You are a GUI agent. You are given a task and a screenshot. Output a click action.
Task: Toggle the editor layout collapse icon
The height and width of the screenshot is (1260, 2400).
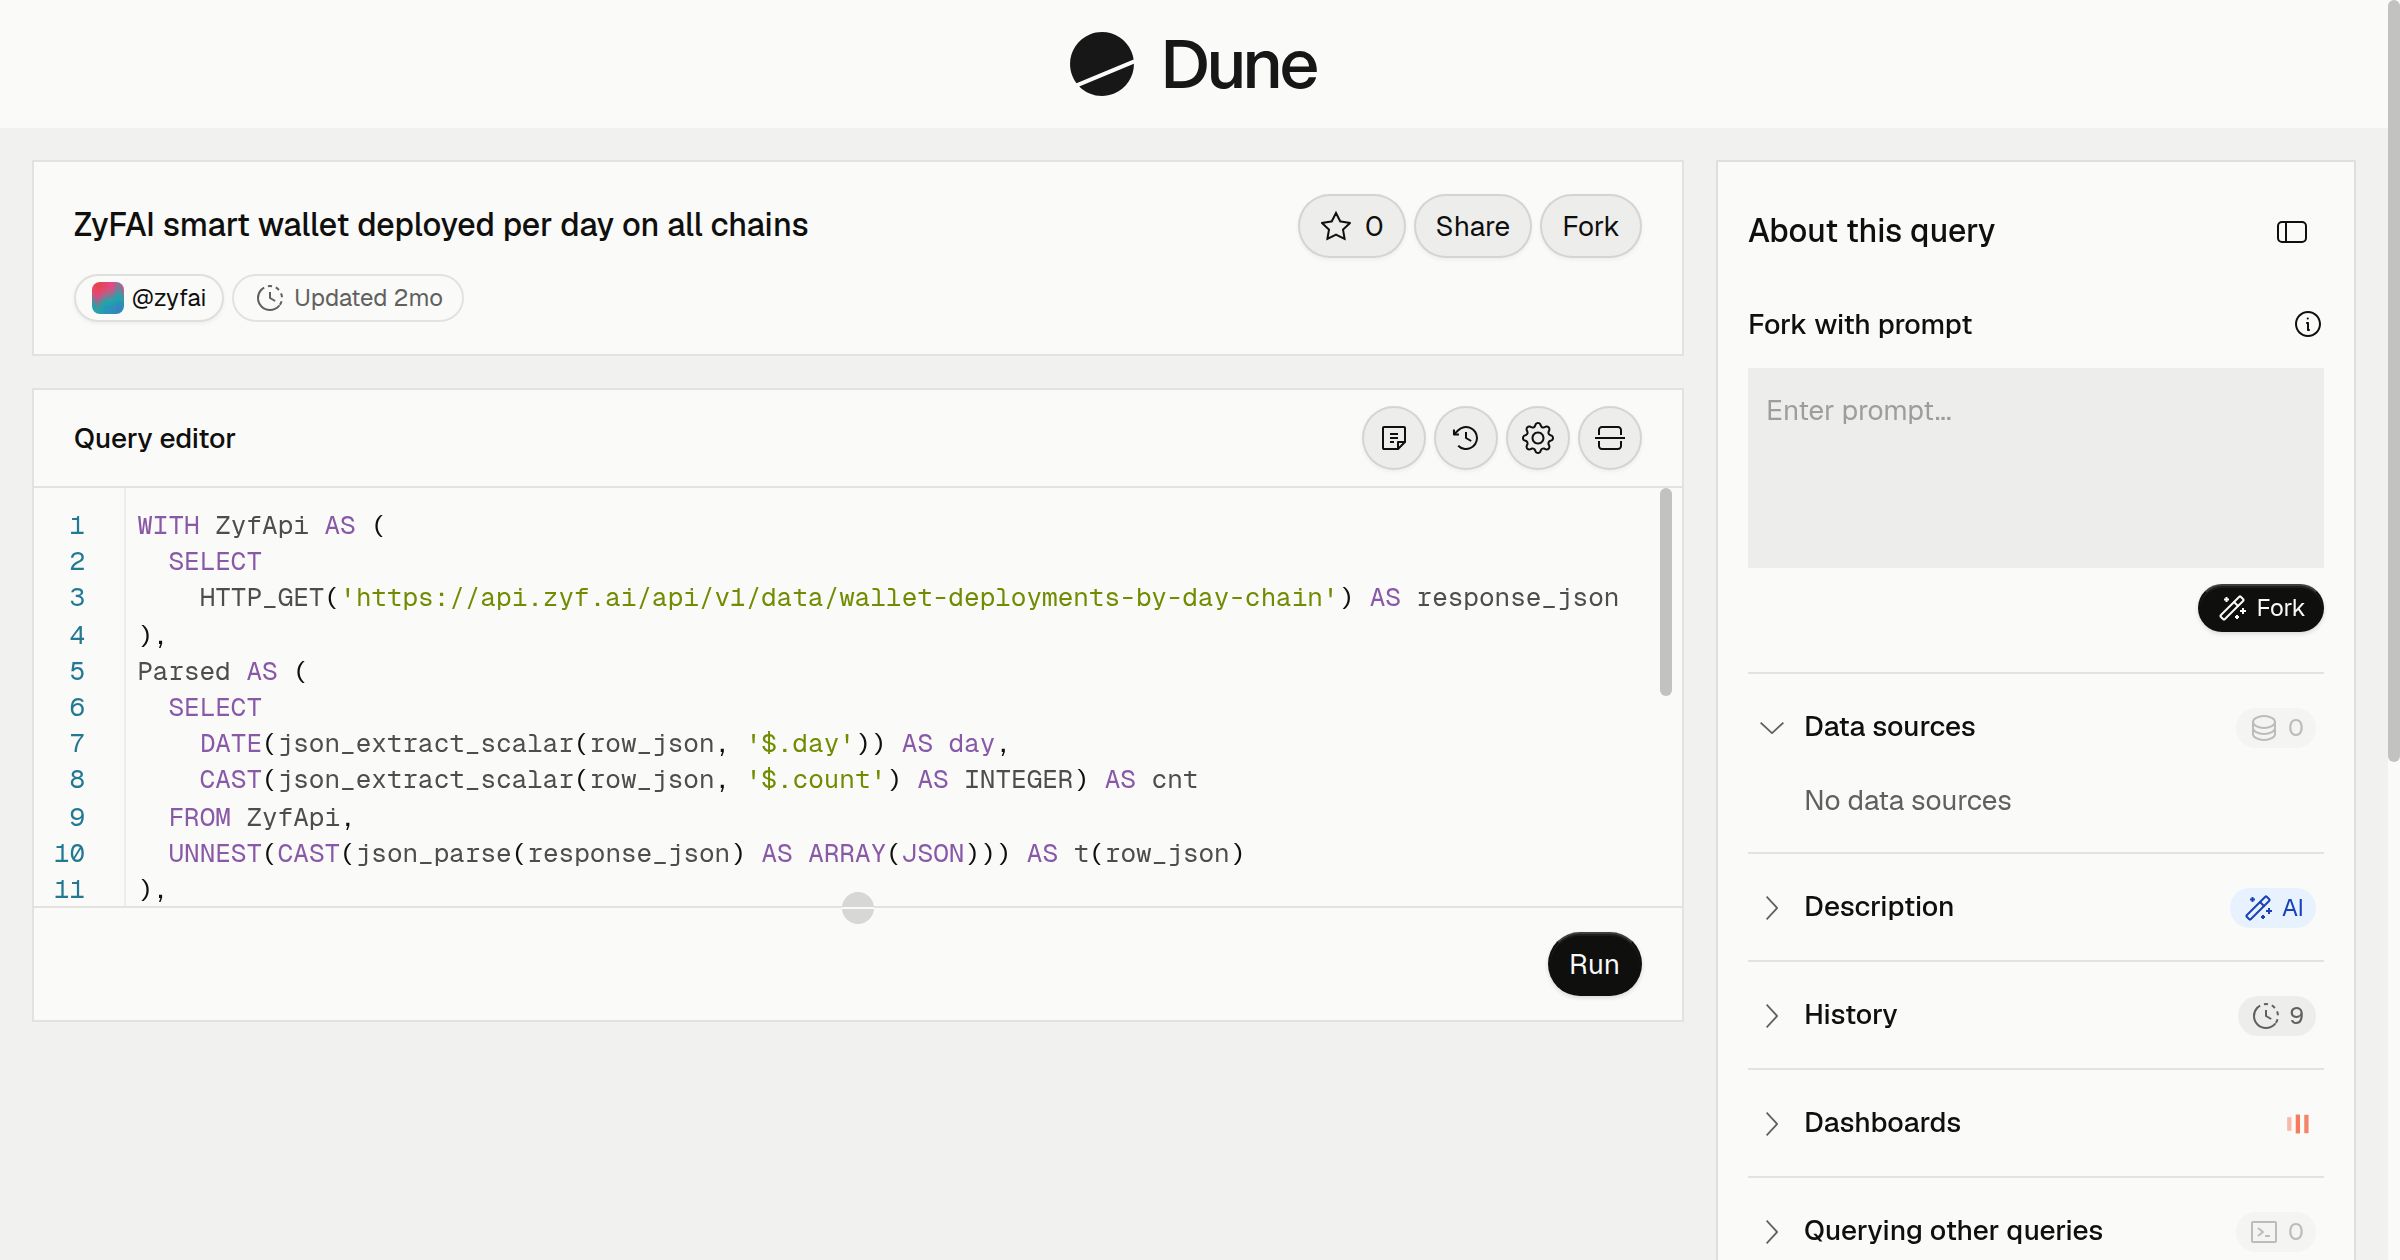point(1609,438)
